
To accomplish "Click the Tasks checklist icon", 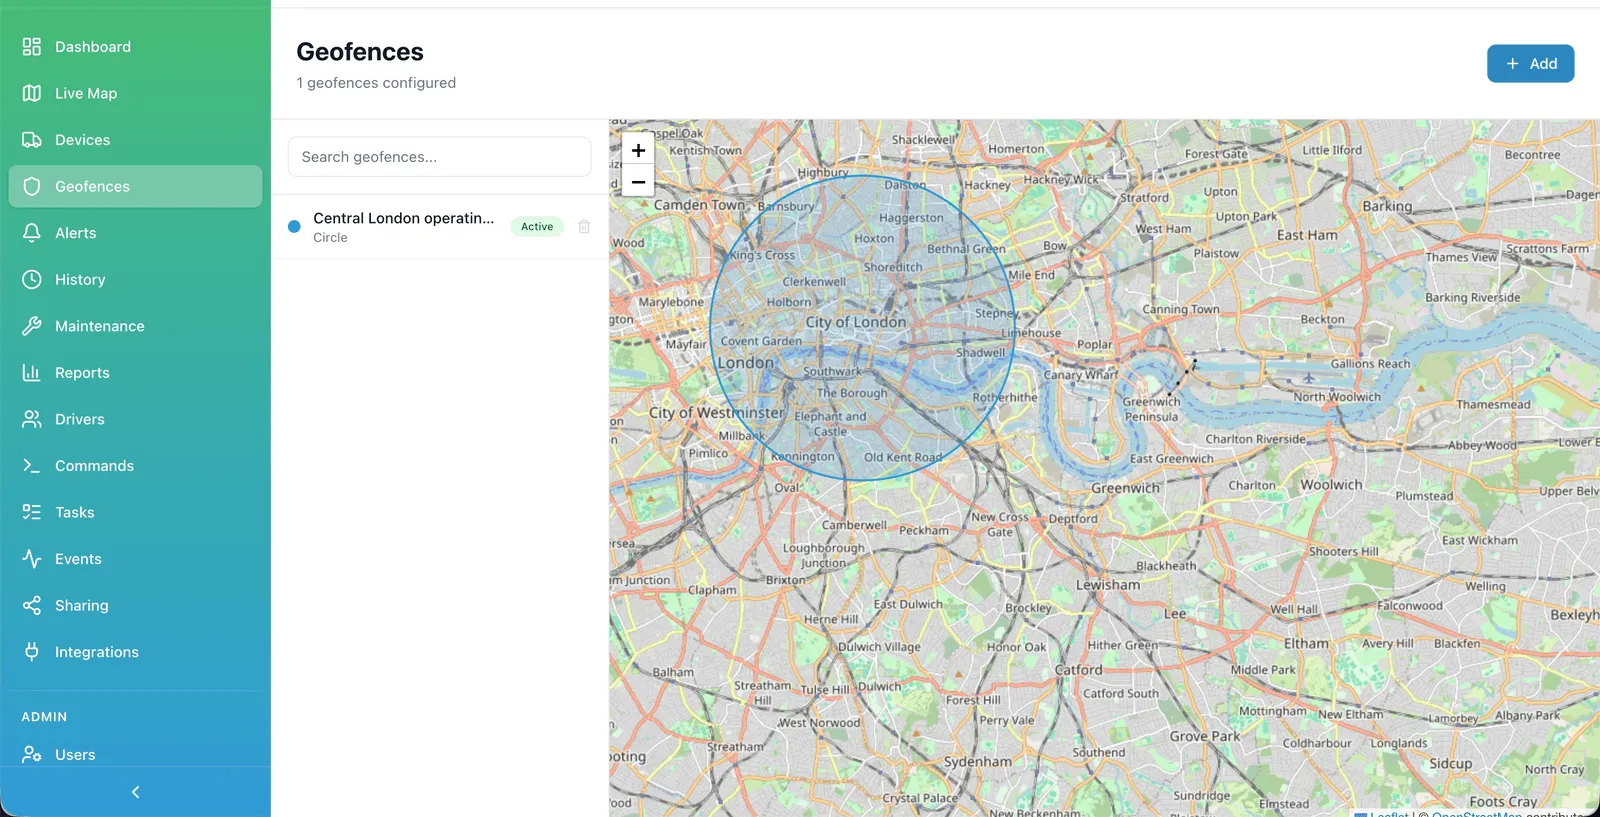I will [32, 512].
